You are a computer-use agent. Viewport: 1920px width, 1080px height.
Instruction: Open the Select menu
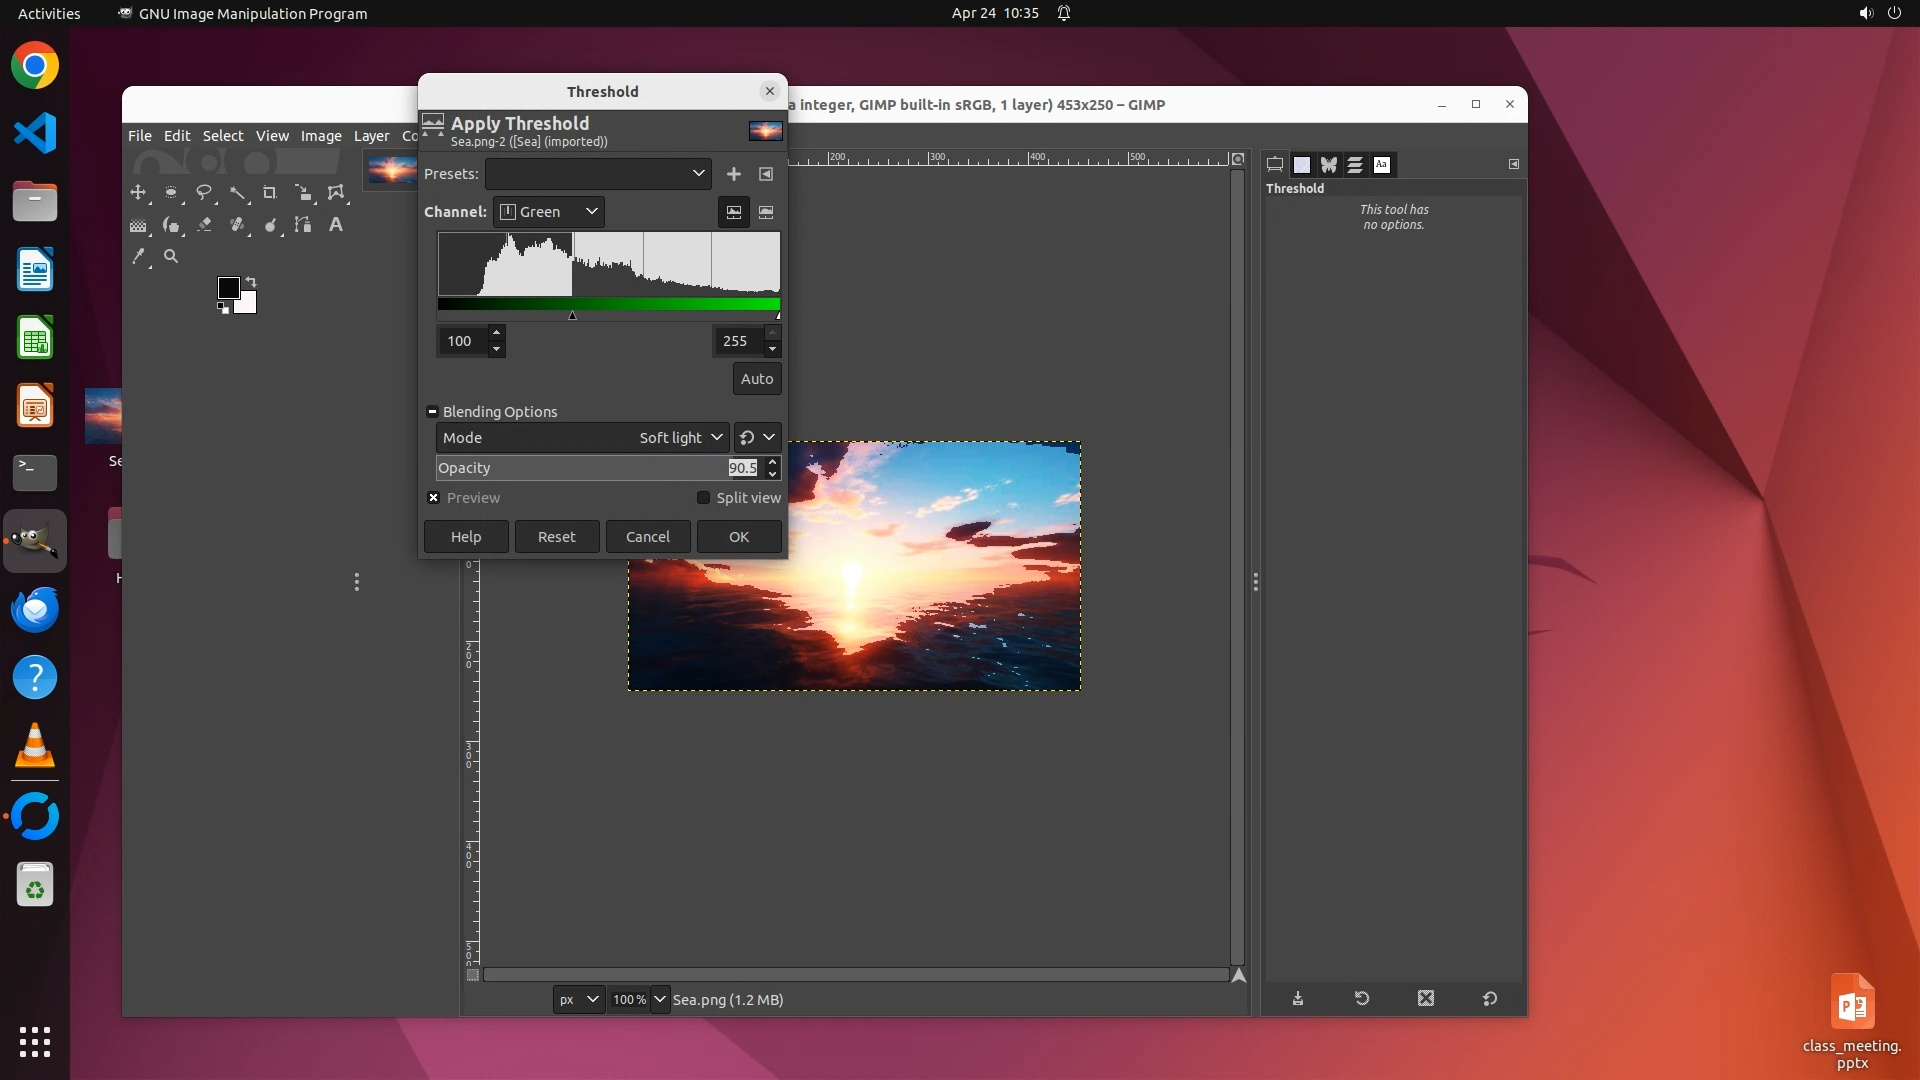(x=222, y=136)
